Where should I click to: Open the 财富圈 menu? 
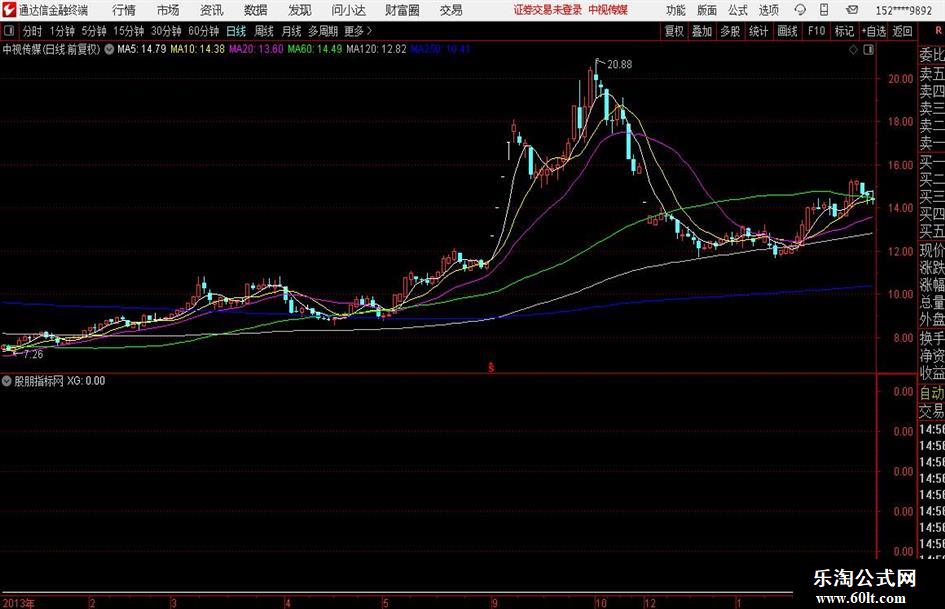point(402,10)
